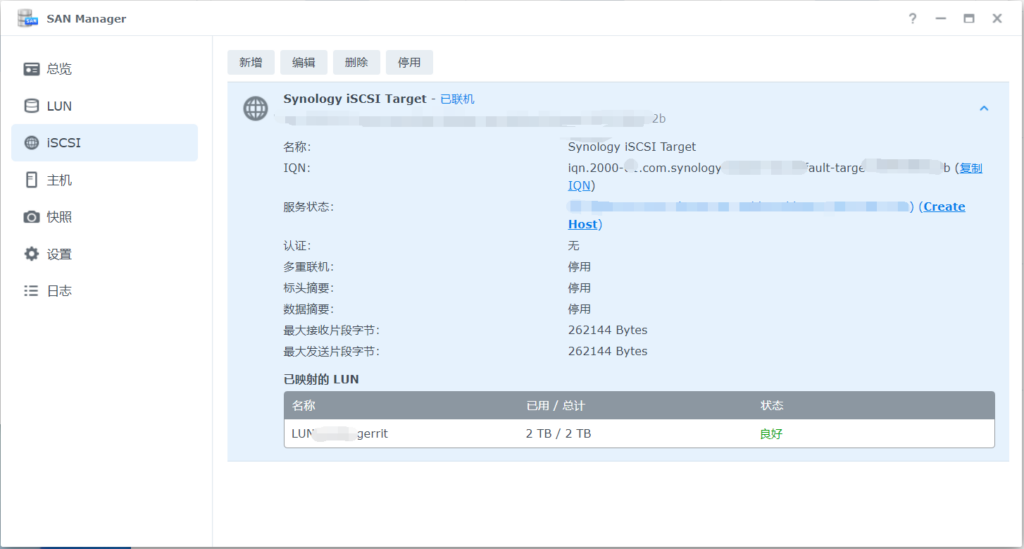
Task: Click the 多重联机 value 停用
Action: click(x=579, y=267)
